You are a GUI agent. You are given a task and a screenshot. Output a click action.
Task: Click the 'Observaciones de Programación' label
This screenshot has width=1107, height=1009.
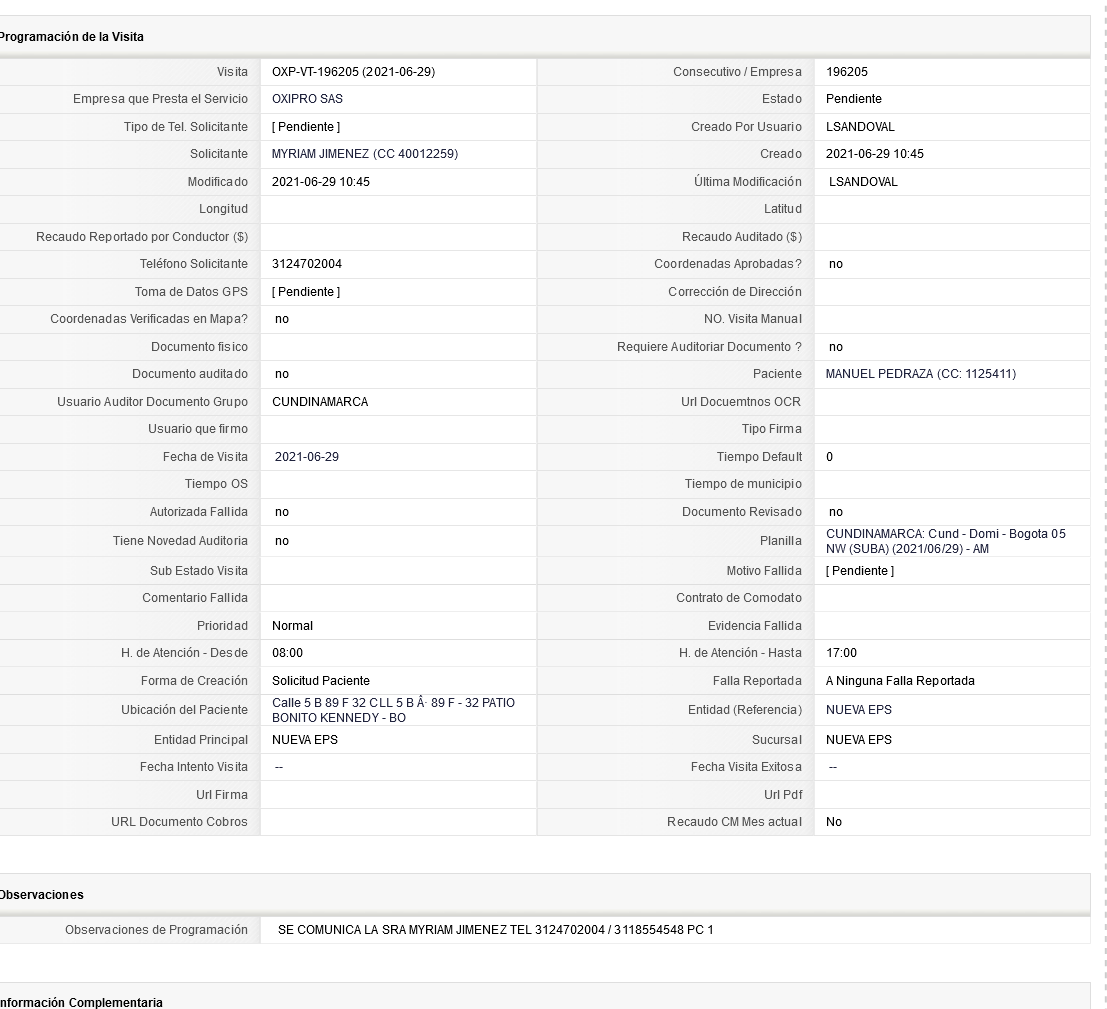[x=156, y=931]
